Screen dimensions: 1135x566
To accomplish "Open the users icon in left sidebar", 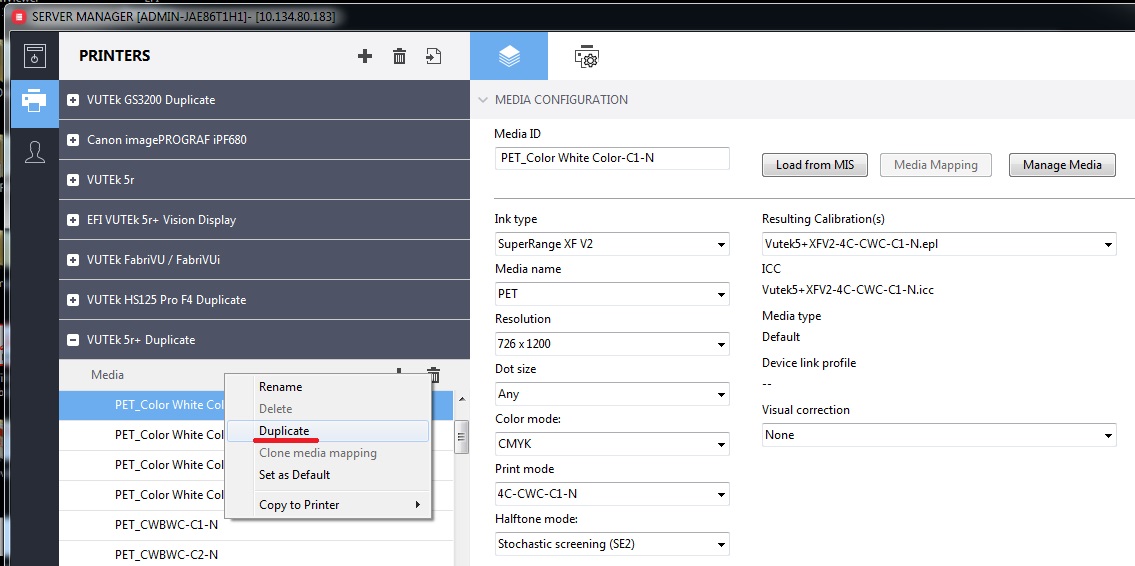I will point(35,151).
